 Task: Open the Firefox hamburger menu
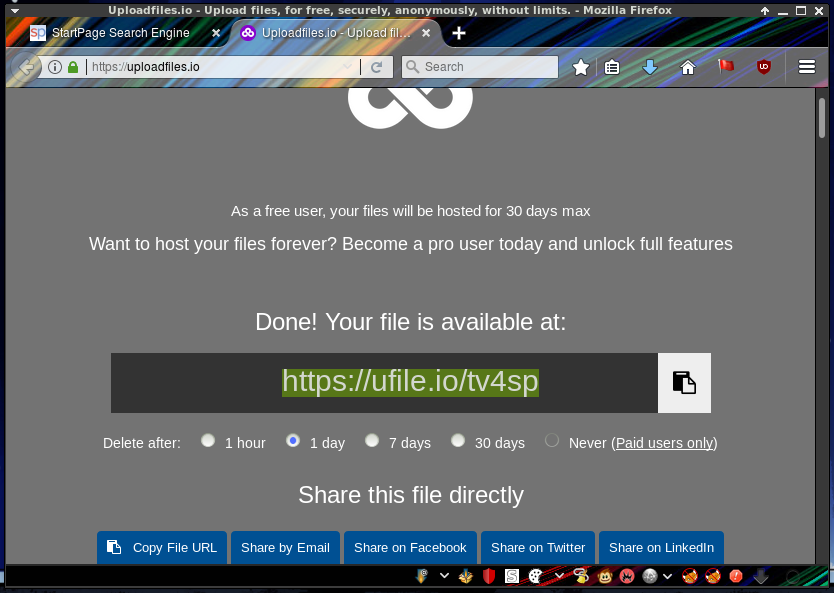pyautogui.click(x=807, y=66)
